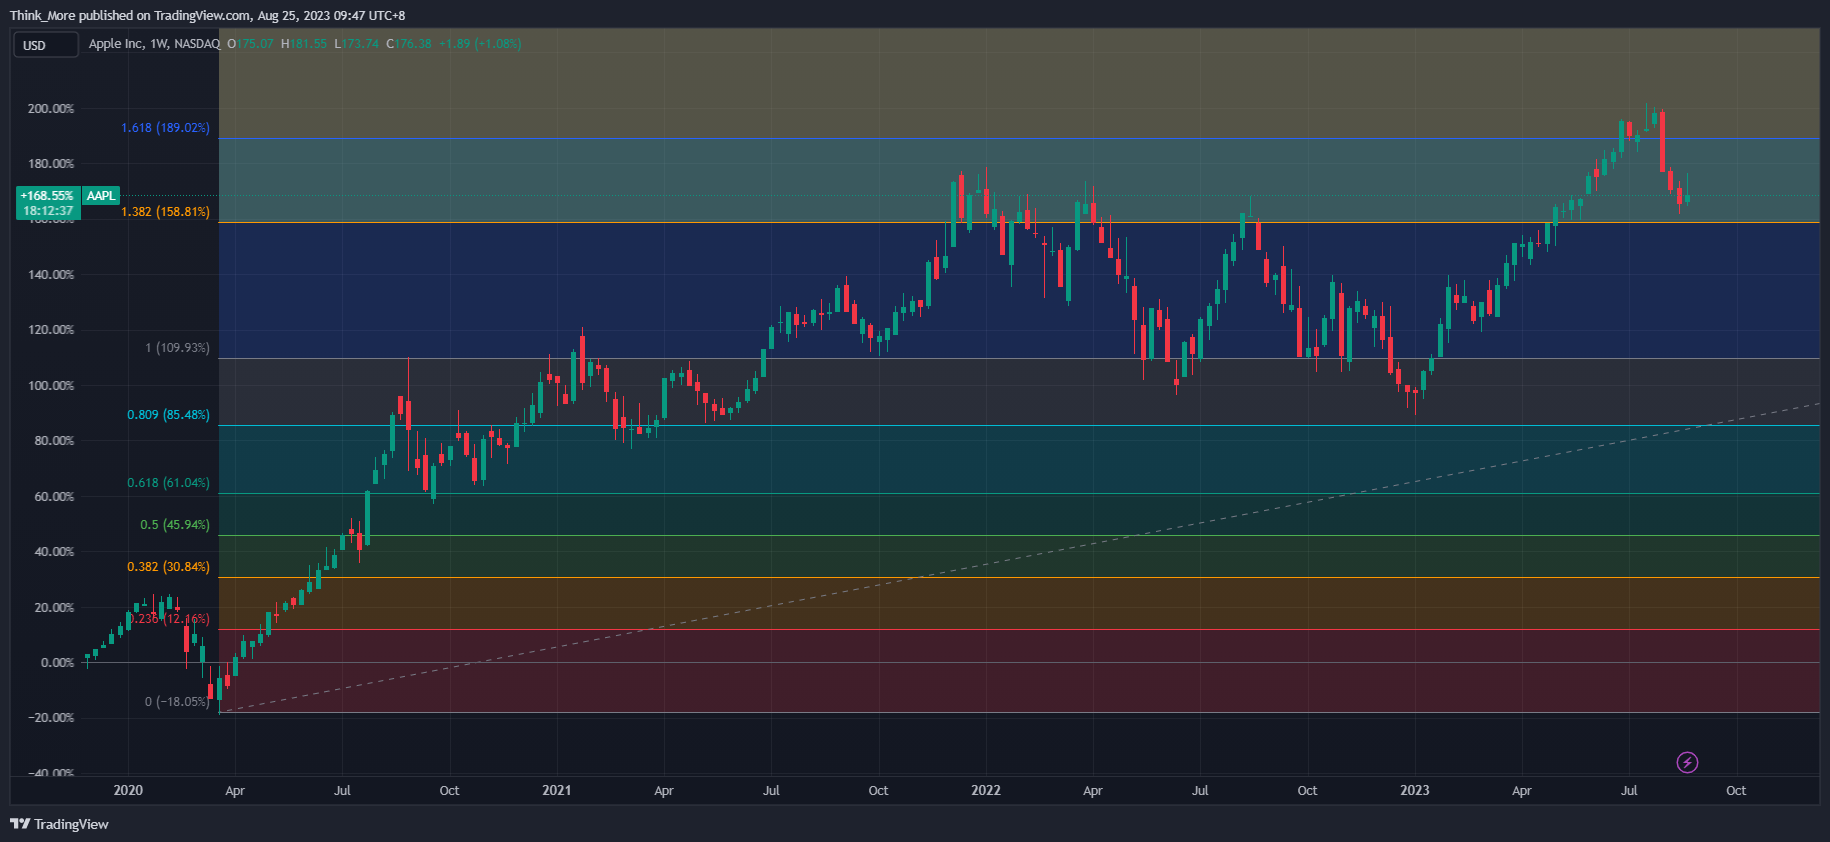Click the H181.55 high value

304,44
